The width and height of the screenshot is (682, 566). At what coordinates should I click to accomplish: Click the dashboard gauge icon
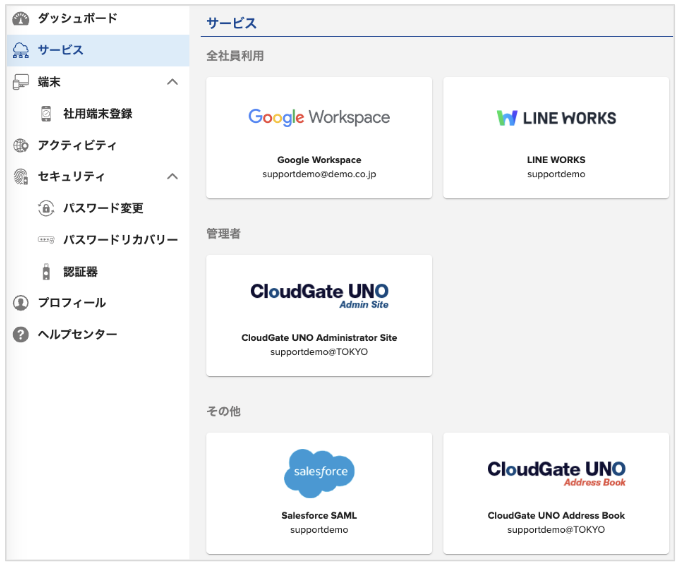(20, 19)
